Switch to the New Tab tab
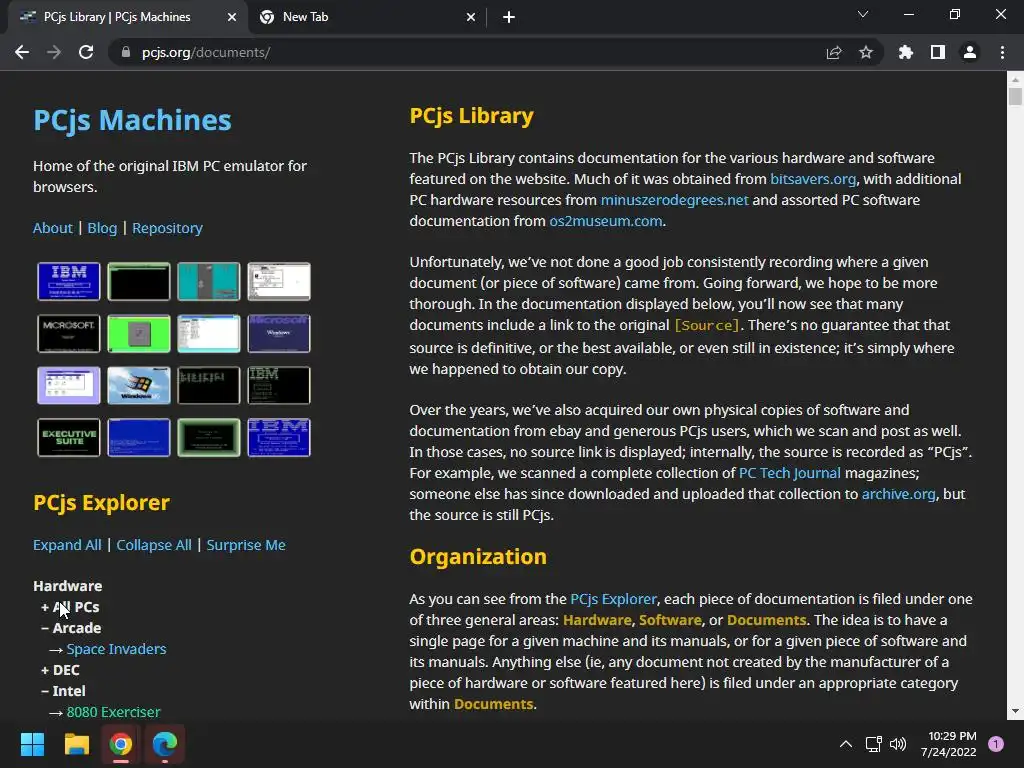Viewport: 1024px width, 768px height. click(366, 18)
